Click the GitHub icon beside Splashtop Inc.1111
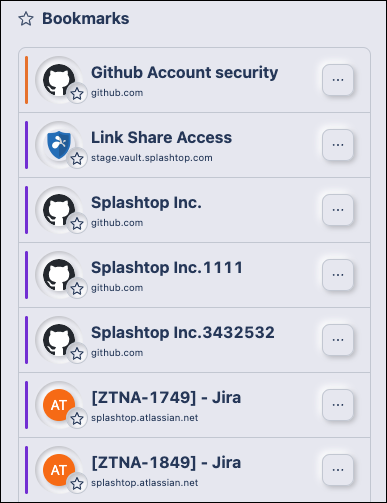The width and height of the screenshot is (387, 503). point(59,275)
